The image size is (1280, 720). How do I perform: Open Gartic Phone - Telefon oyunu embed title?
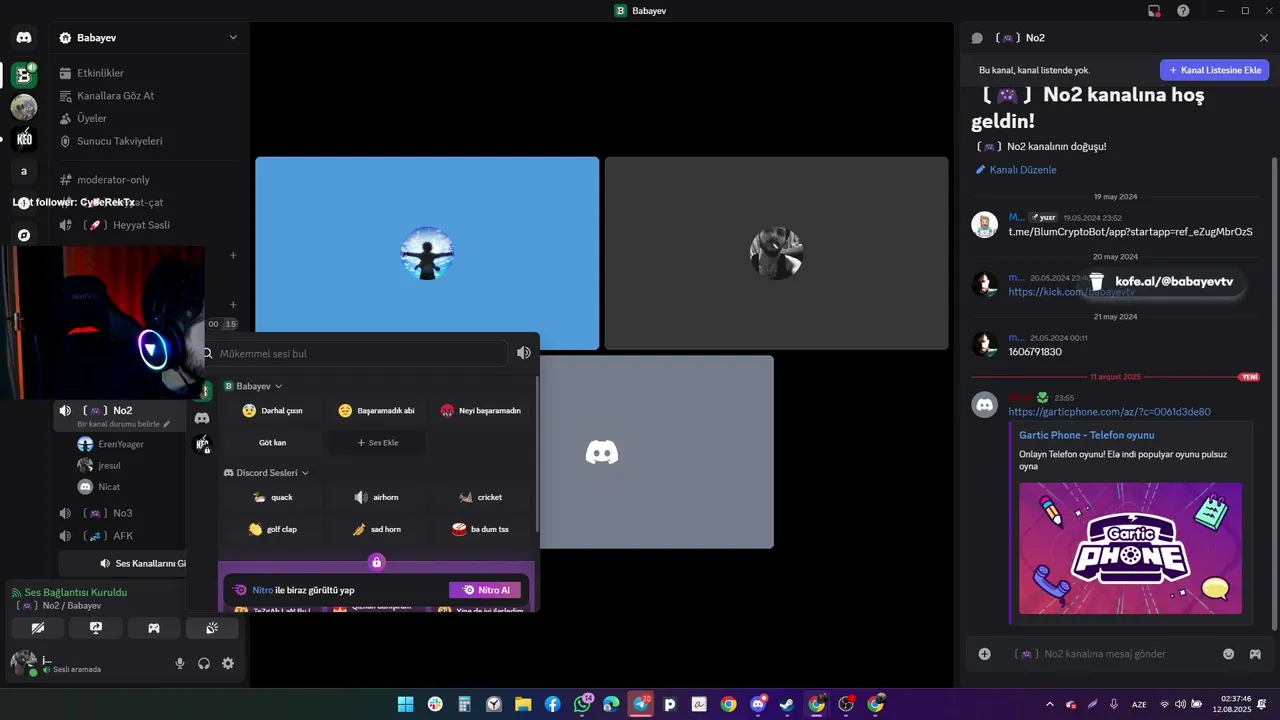1086,435
